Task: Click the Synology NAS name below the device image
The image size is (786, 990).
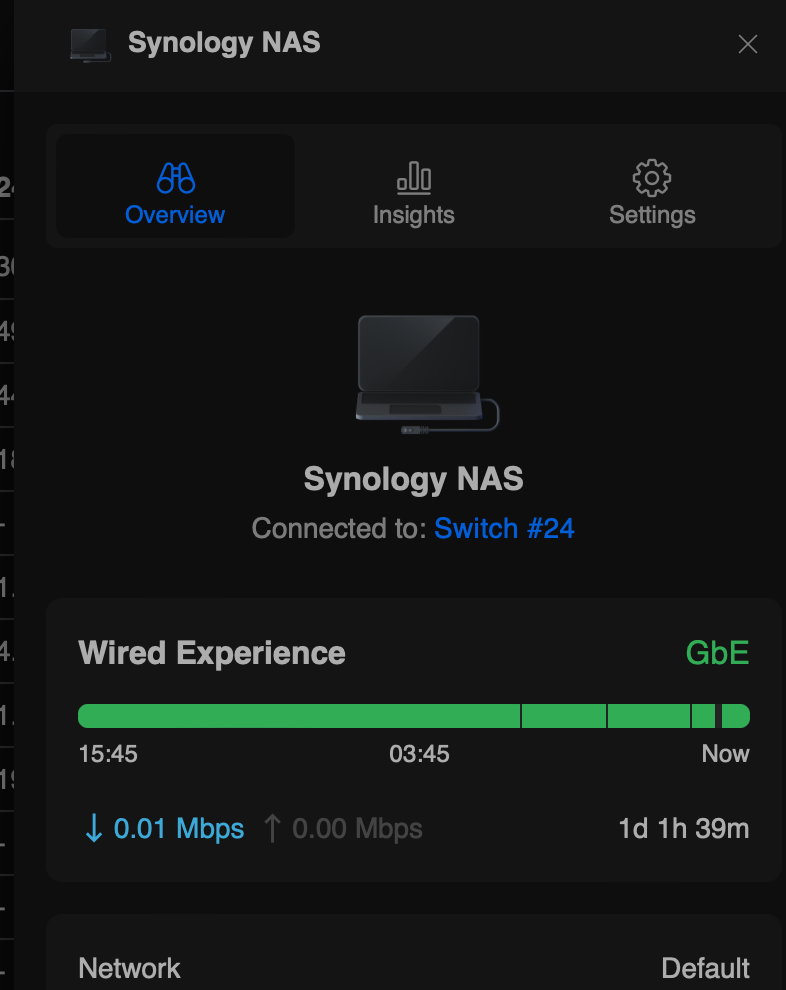Action: pyautogui.click(x=413, y=479)
